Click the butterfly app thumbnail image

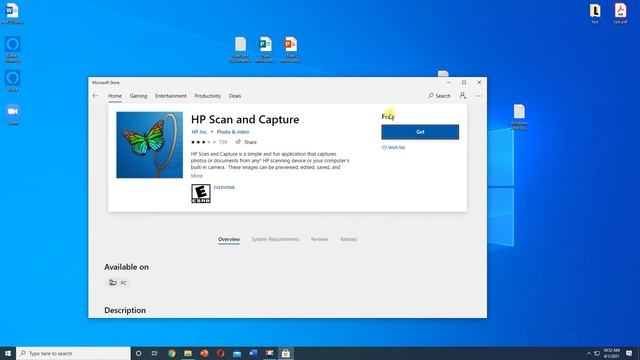pos(149,145)
